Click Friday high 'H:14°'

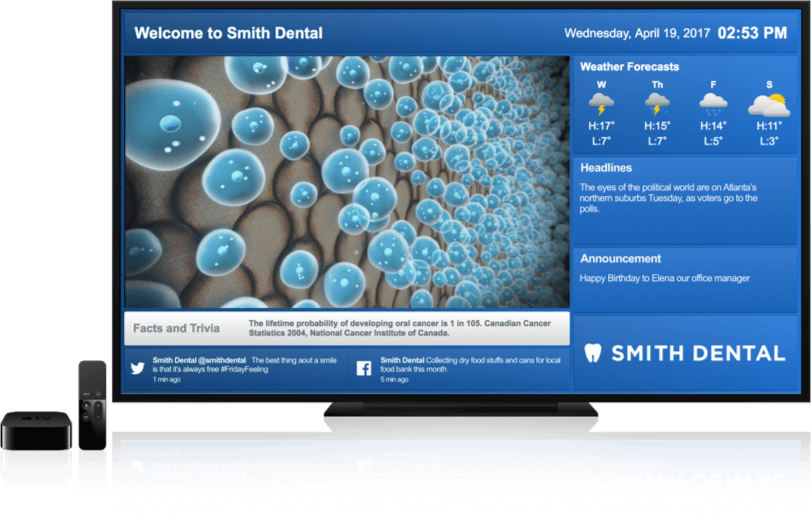713,126
